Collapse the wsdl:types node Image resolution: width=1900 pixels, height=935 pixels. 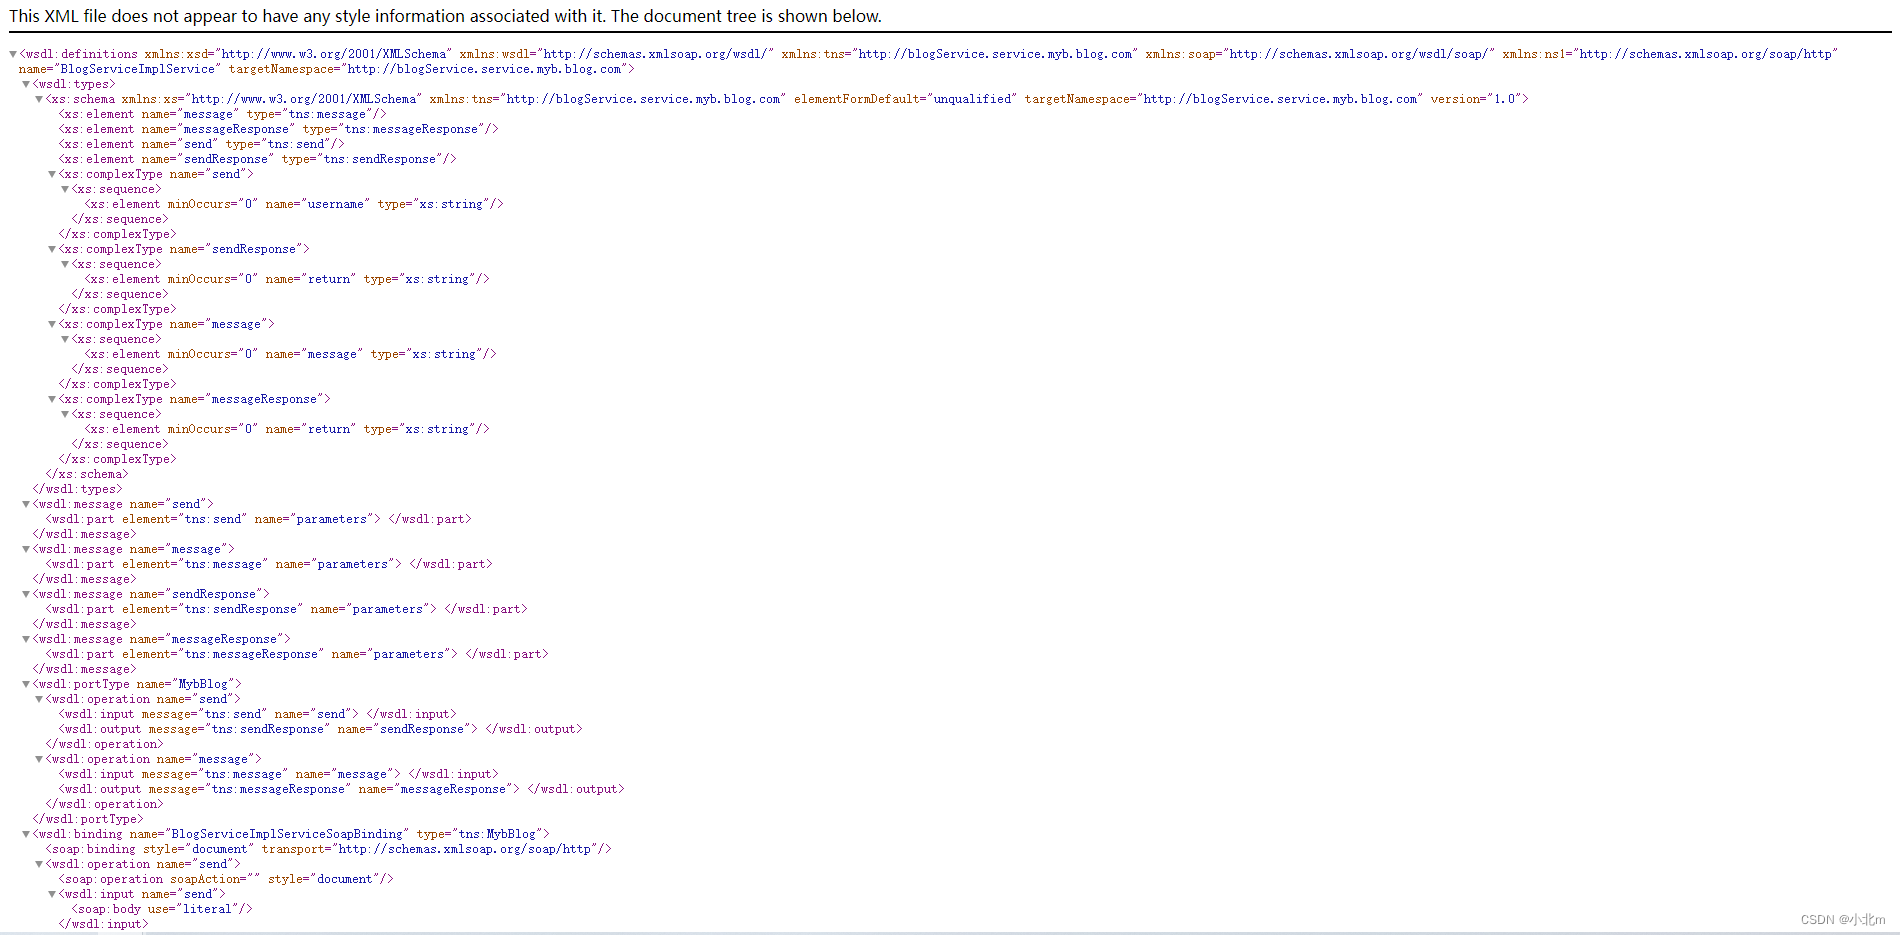[26, 84]
